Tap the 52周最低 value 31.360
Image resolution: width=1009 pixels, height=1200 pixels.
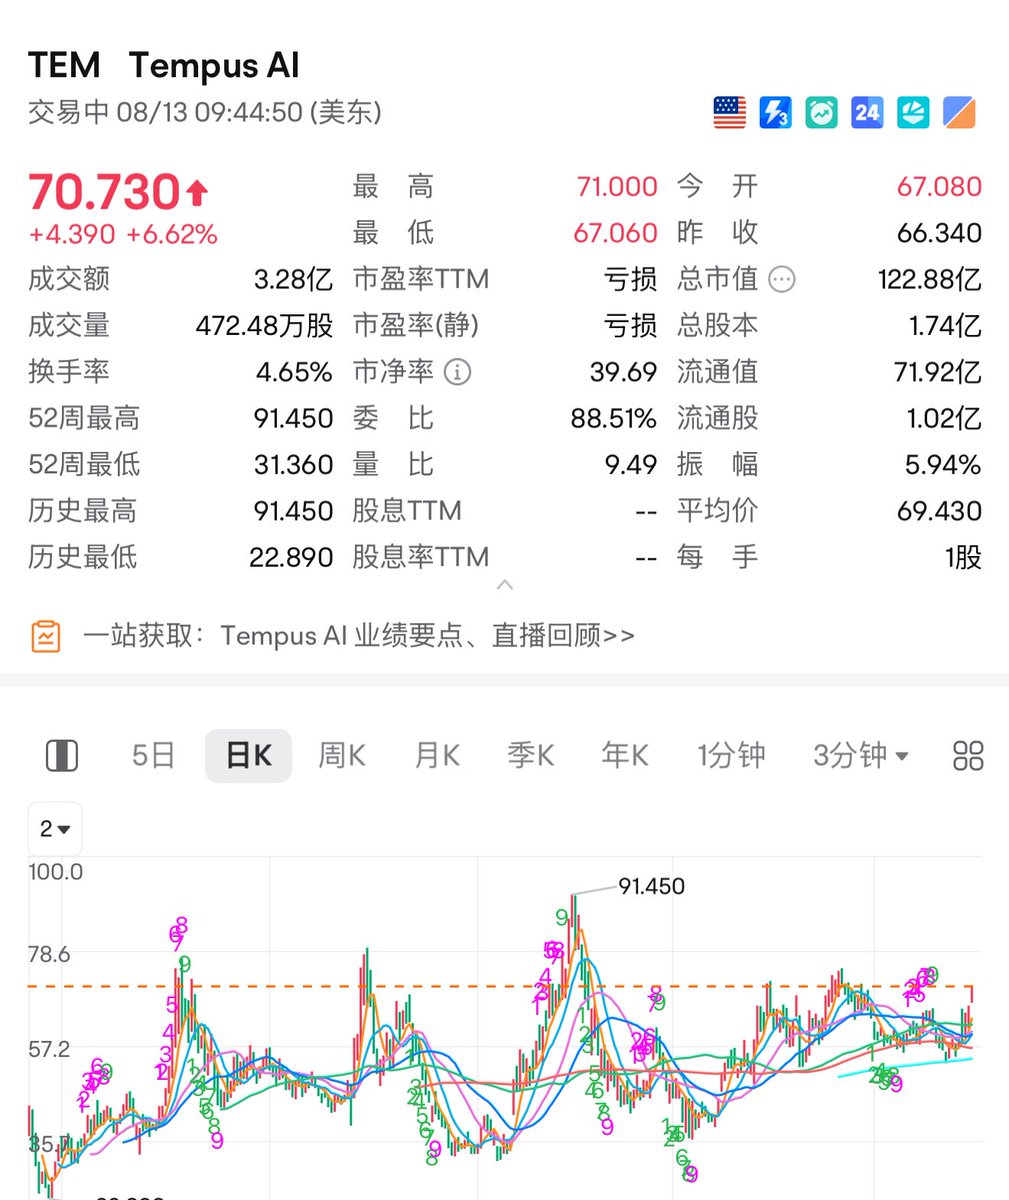(x=293, y=465)
